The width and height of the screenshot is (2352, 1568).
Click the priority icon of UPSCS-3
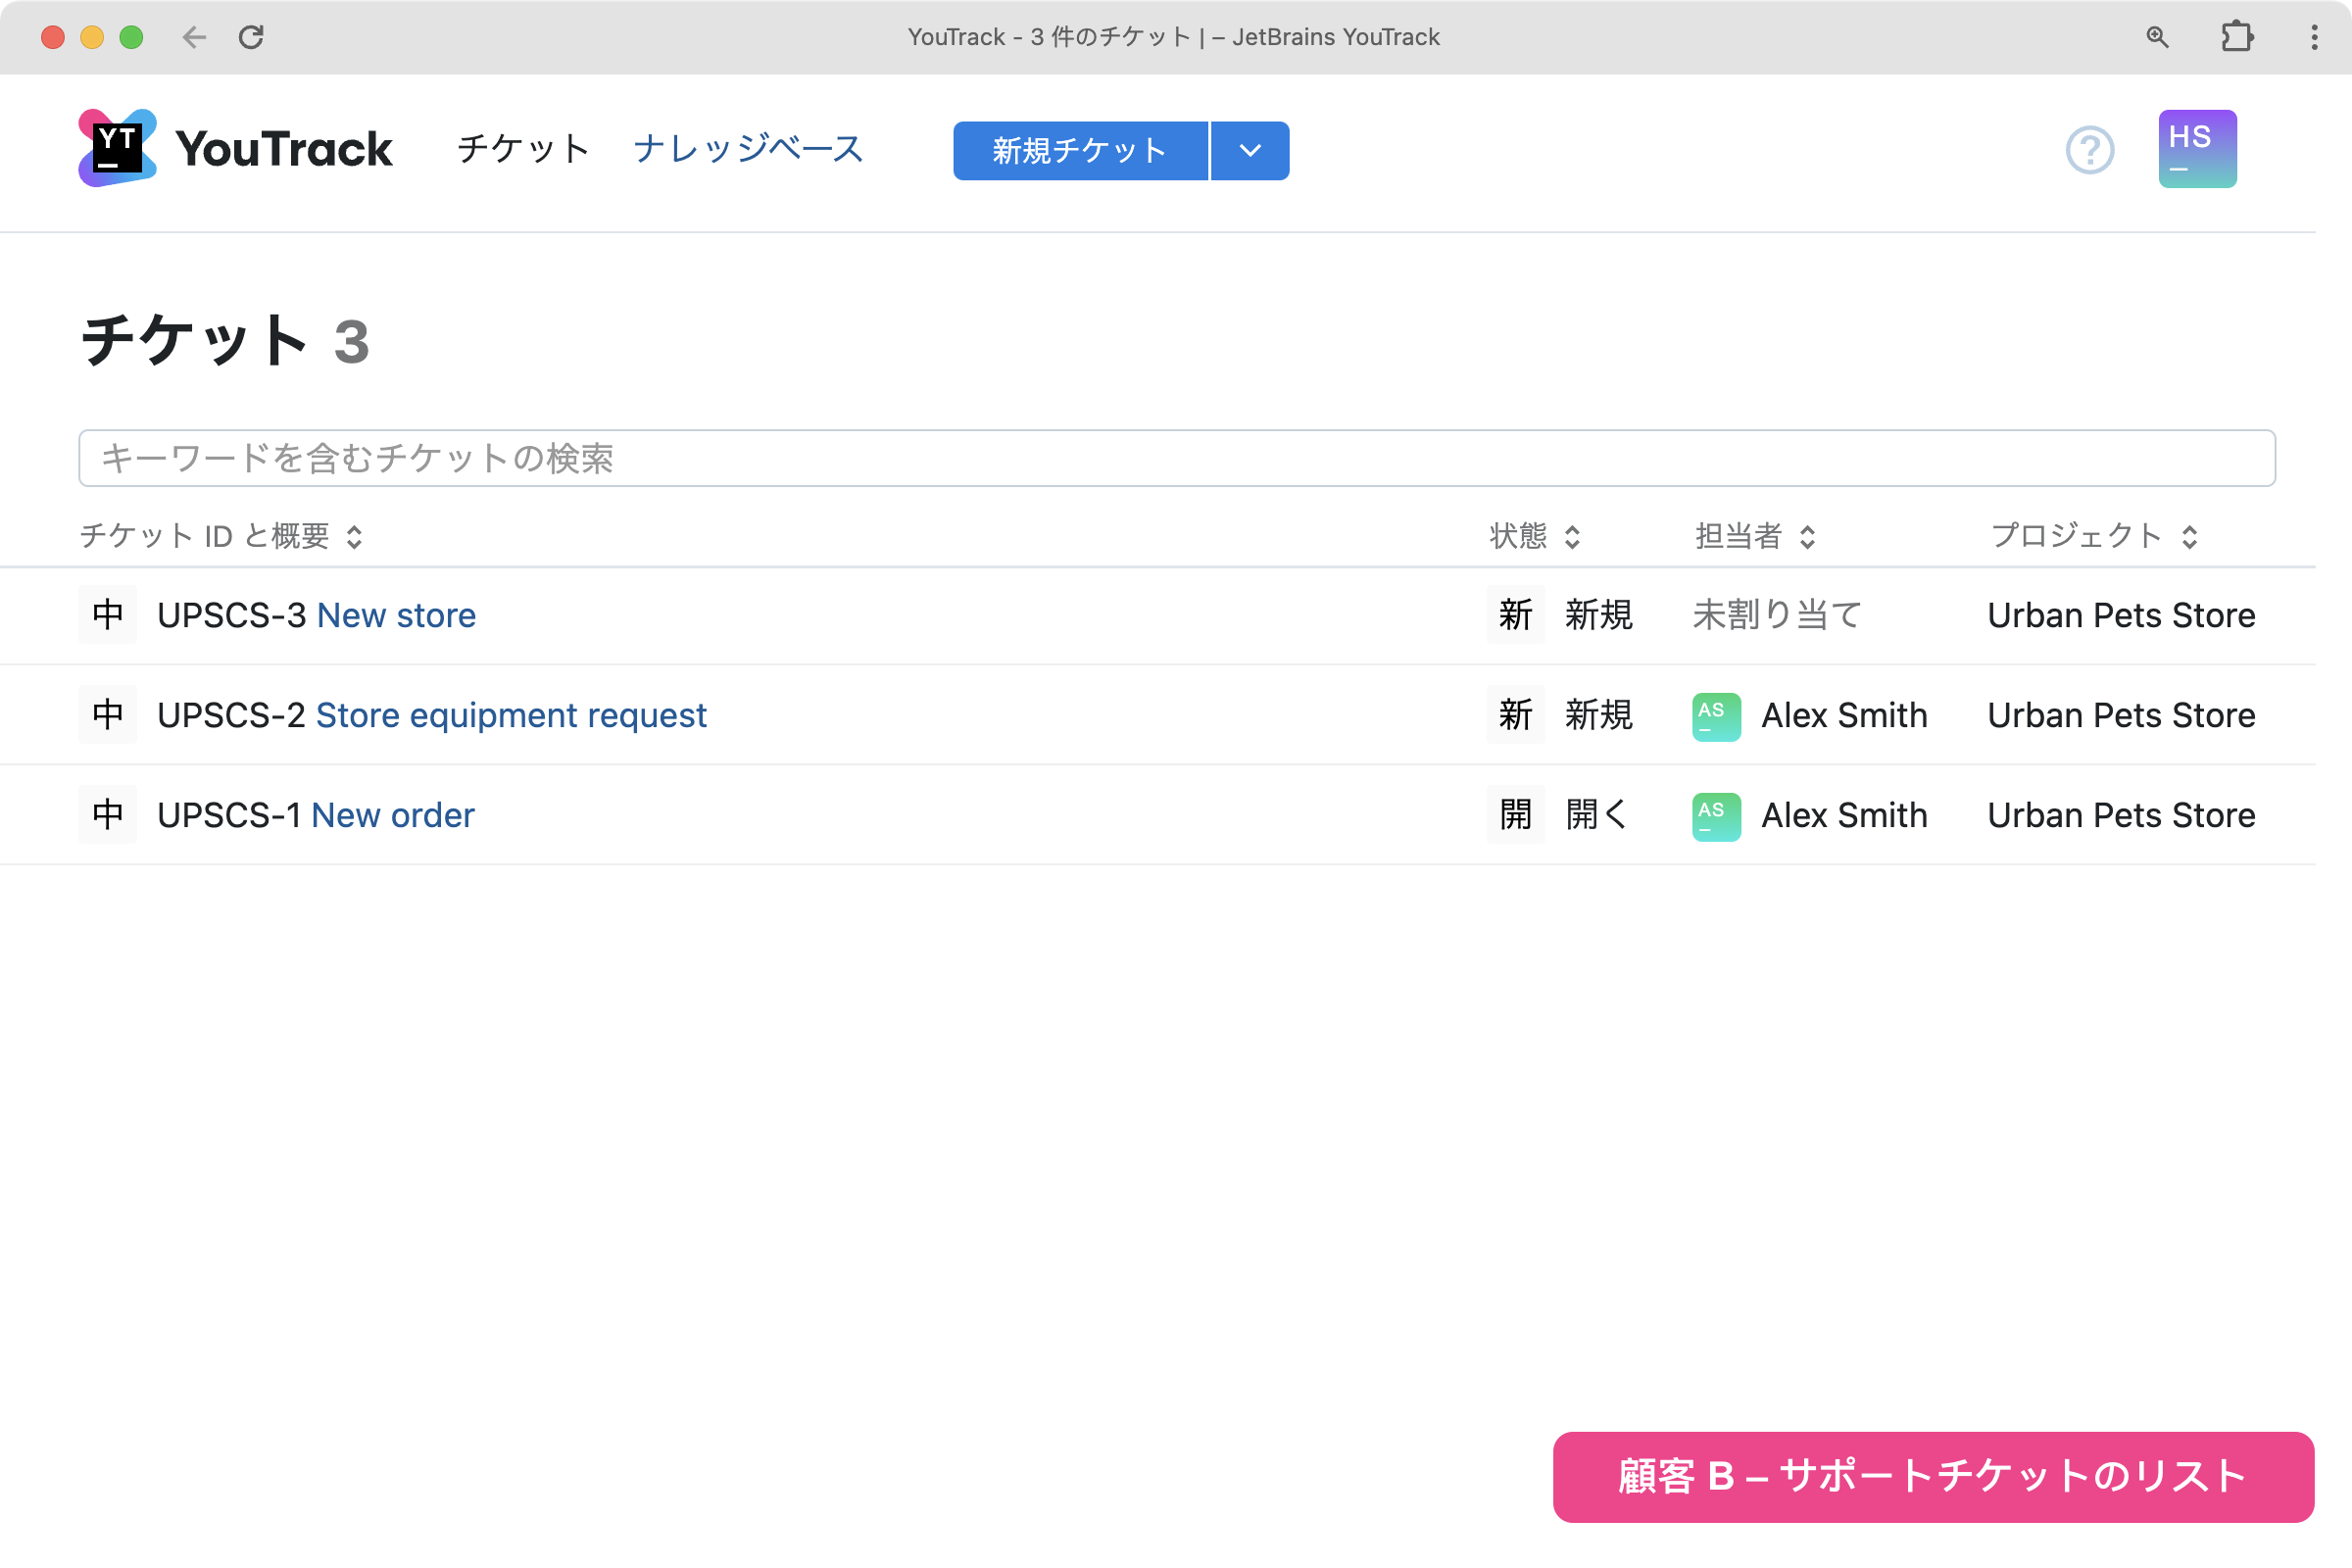tap(108, 614)
